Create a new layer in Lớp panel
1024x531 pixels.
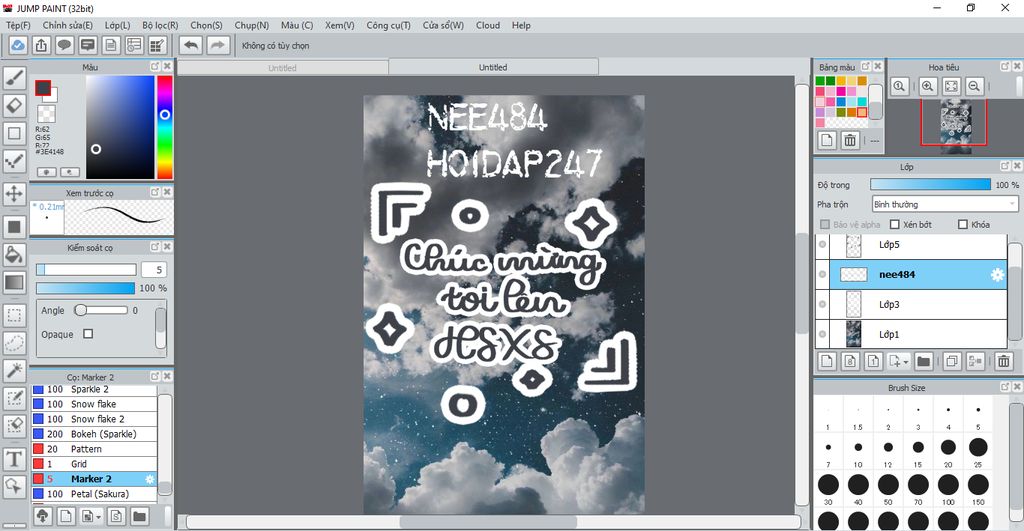[827, 361]
